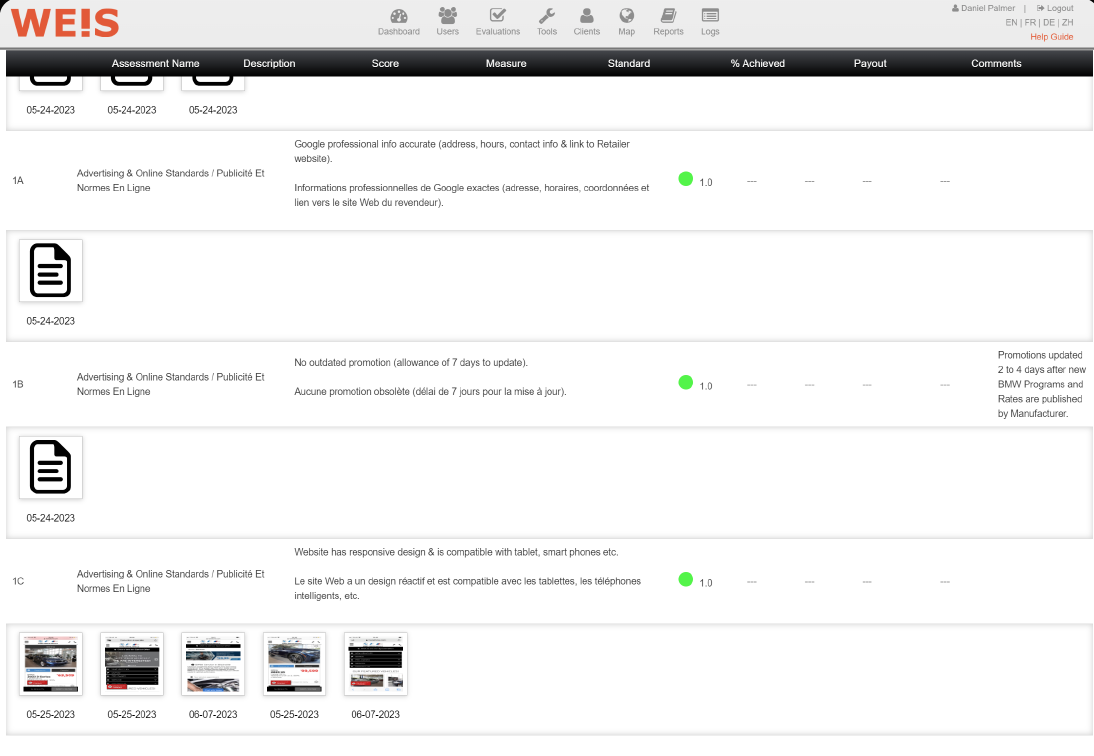Image resolution: width=1094 pixels, height=756 pixels.
Task: Click the Reports book icon
Action: pos(668,16)
